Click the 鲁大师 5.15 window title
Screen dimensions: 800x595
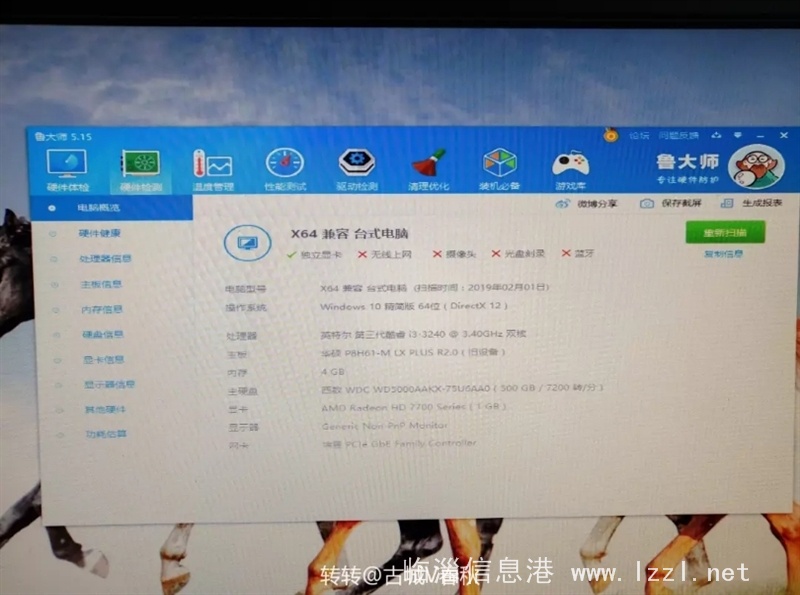pyautogui.click(x=63, y=136)
